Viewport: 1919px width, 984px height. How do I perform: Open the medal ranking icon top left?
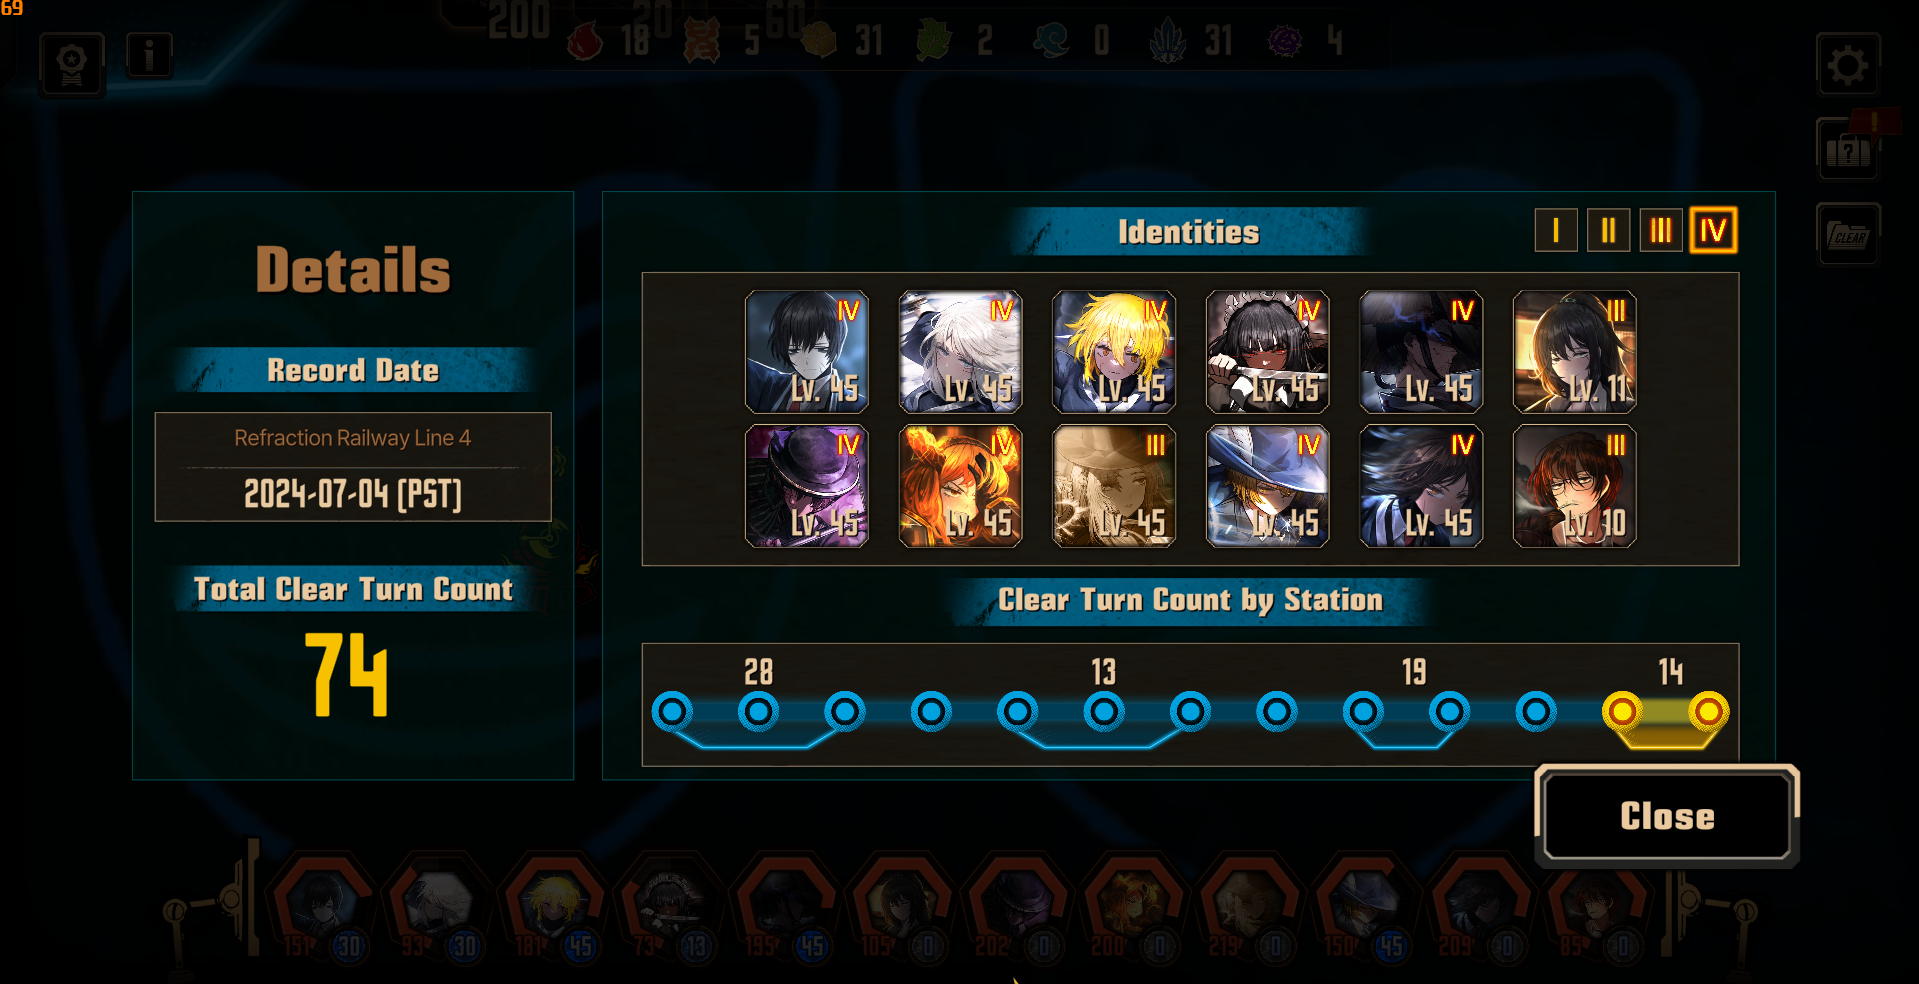click(x=72, y=64)
